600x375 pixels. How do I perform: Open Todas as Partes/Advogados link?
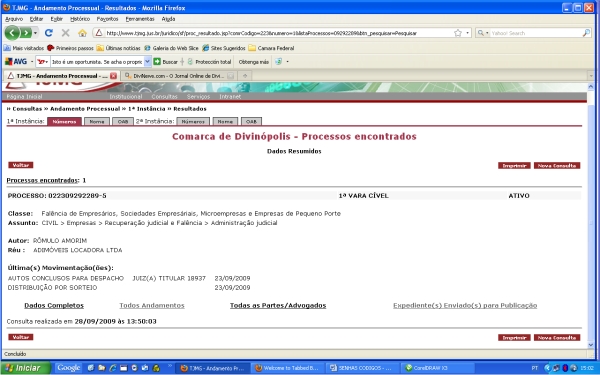(278, 305)
